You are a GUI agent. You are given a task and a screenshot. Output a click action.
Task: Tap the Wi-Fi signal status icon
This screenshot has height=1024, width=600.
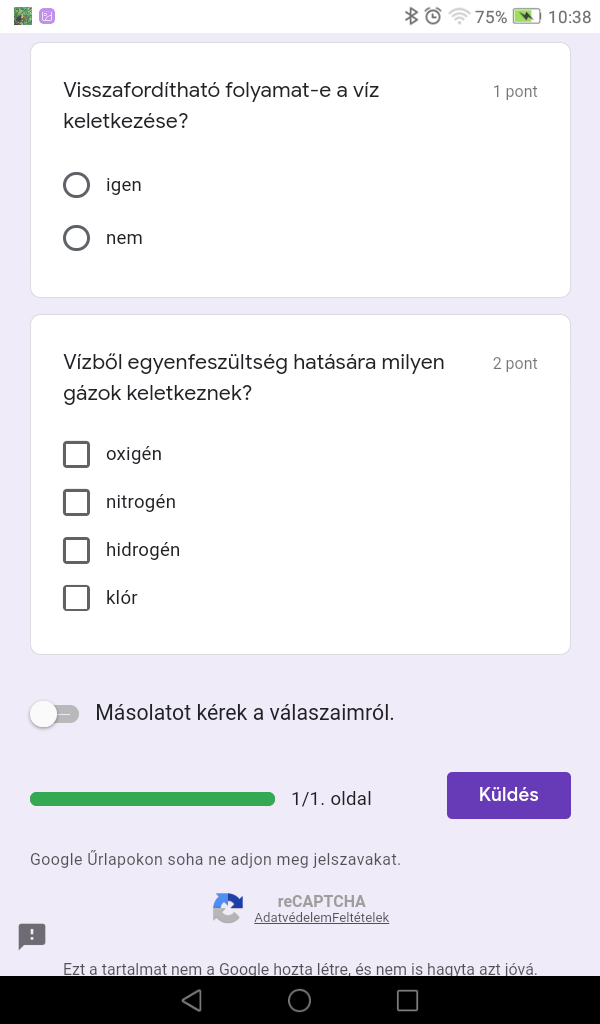click(459, 16)
